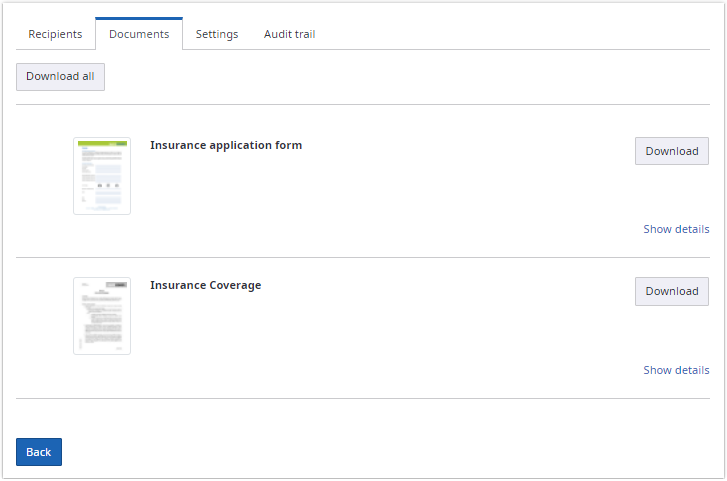The image size is (727, 481).
Task: Open the Insurance Coverage document thumbnail
Action: click(102, 316)
